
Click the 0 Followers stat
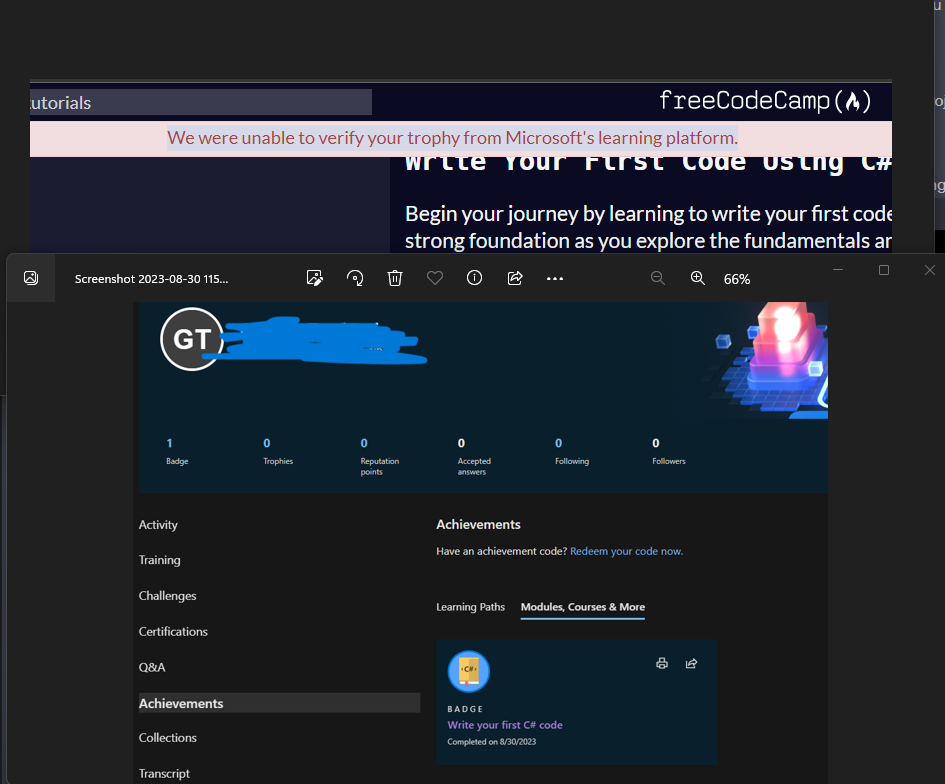click(x=669, y=451)
